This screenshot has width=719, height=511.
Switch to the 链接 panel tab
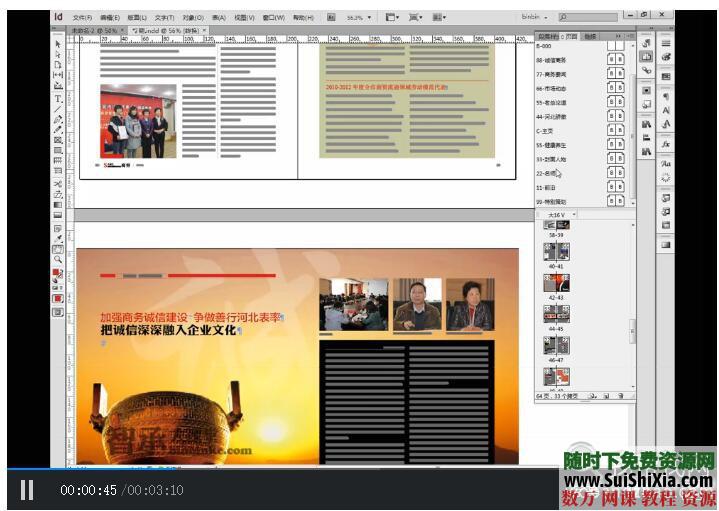tap(591, 36)
